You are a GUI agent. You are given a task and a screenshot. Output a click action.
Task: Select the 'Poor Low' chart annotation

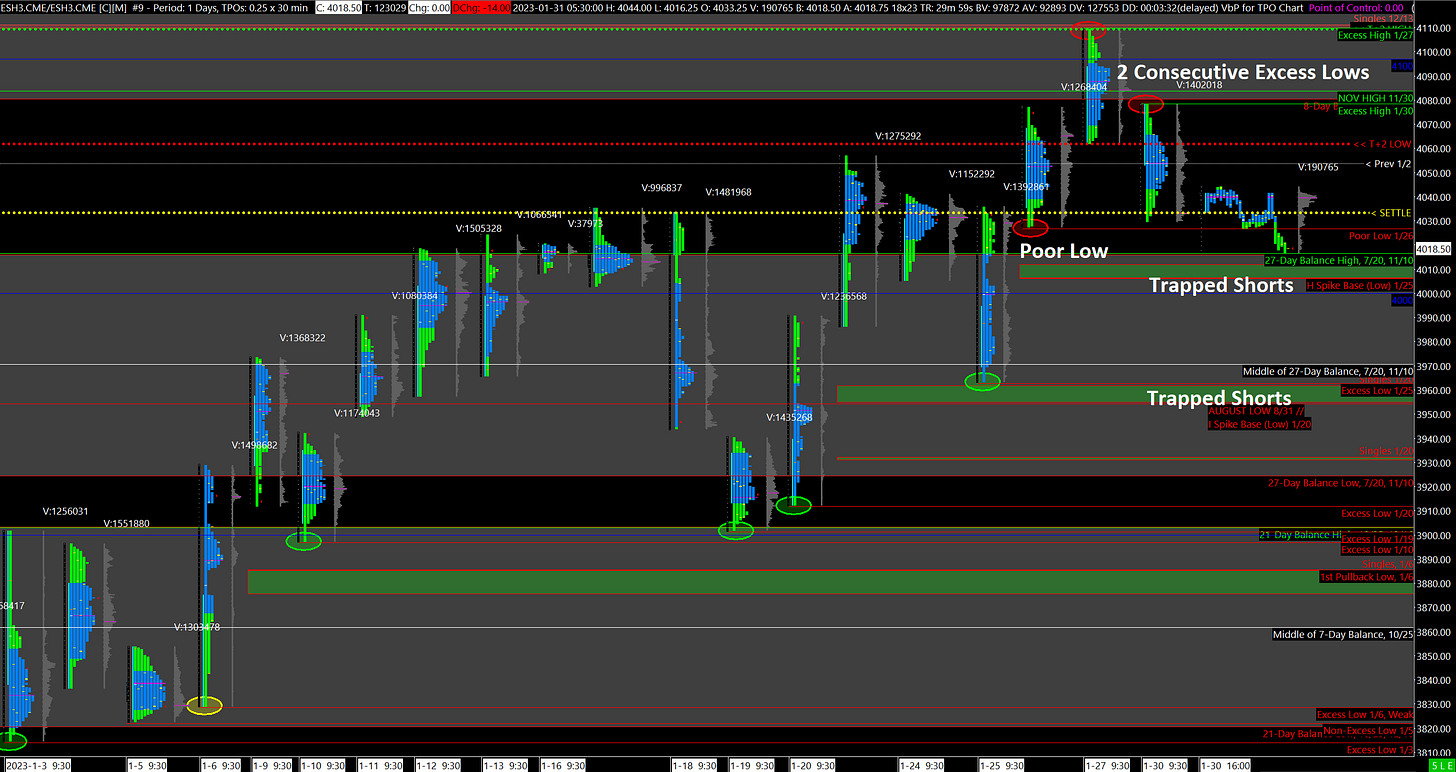1064,251
